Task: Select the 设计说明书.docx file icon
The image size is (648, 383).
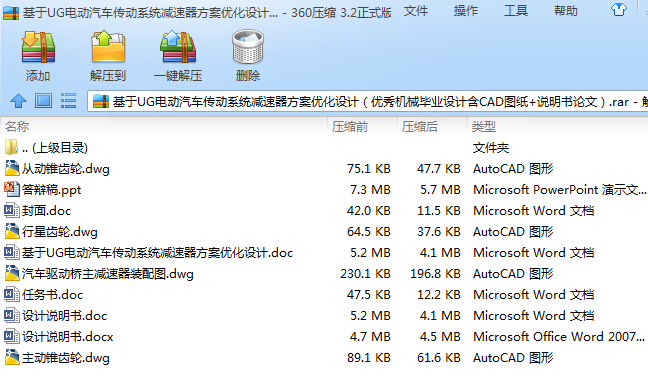Action: click(x=12, y=337)
